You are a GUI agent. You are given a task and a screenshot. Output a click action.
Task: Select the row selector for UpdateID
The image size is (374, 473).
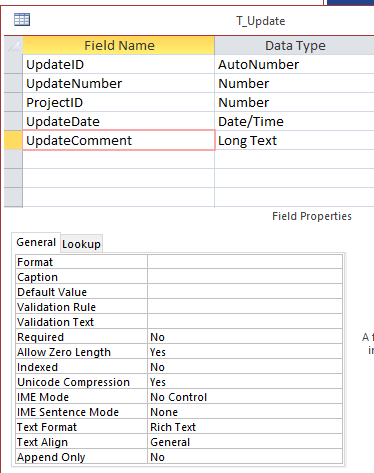[x=13, y=64]
